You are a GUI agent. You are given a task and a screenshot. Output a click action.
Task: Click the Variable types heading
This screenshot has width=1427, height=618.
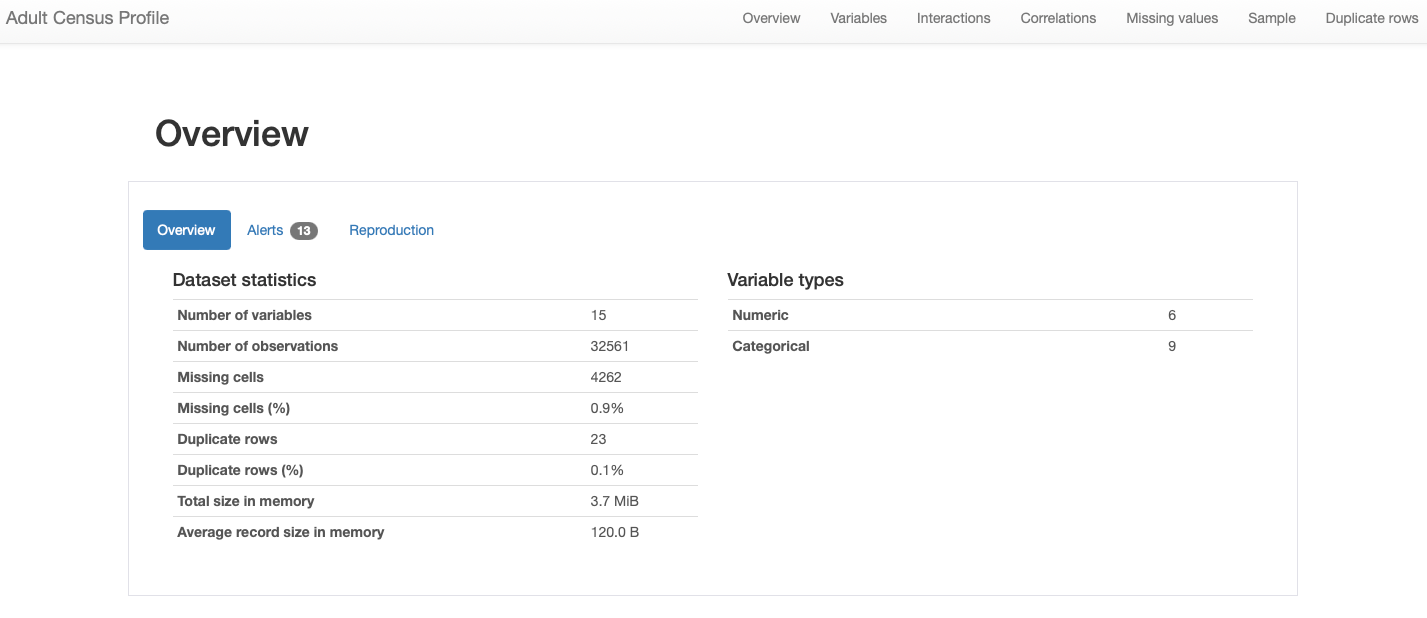tap(785, 280)
